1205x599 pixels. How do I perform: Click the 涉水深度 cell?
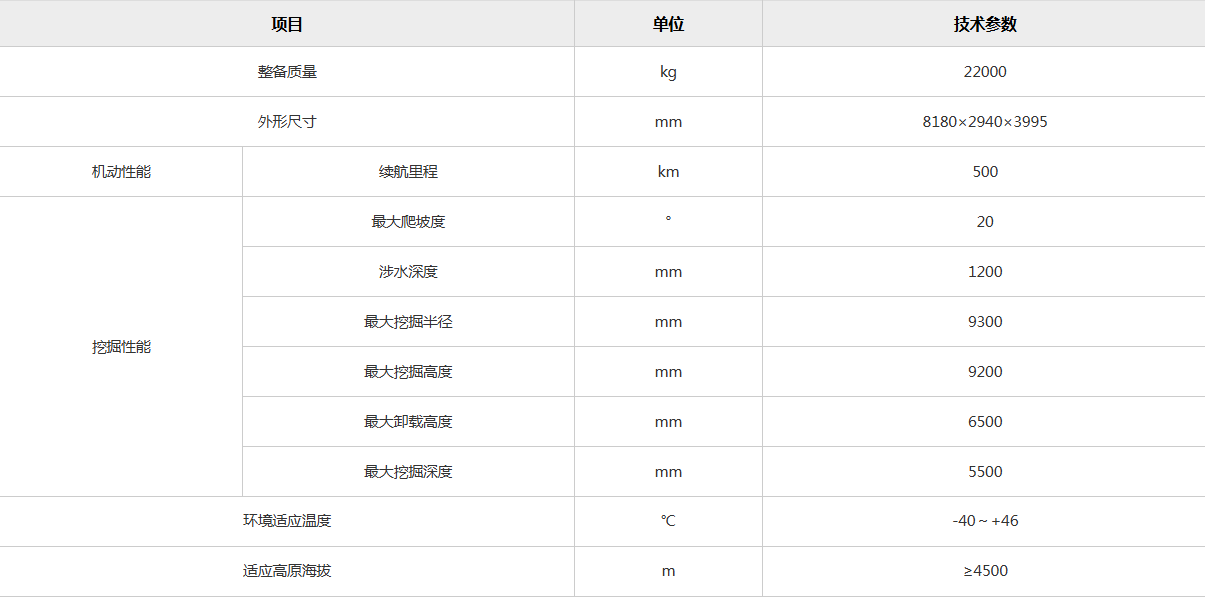click(408, 272)
